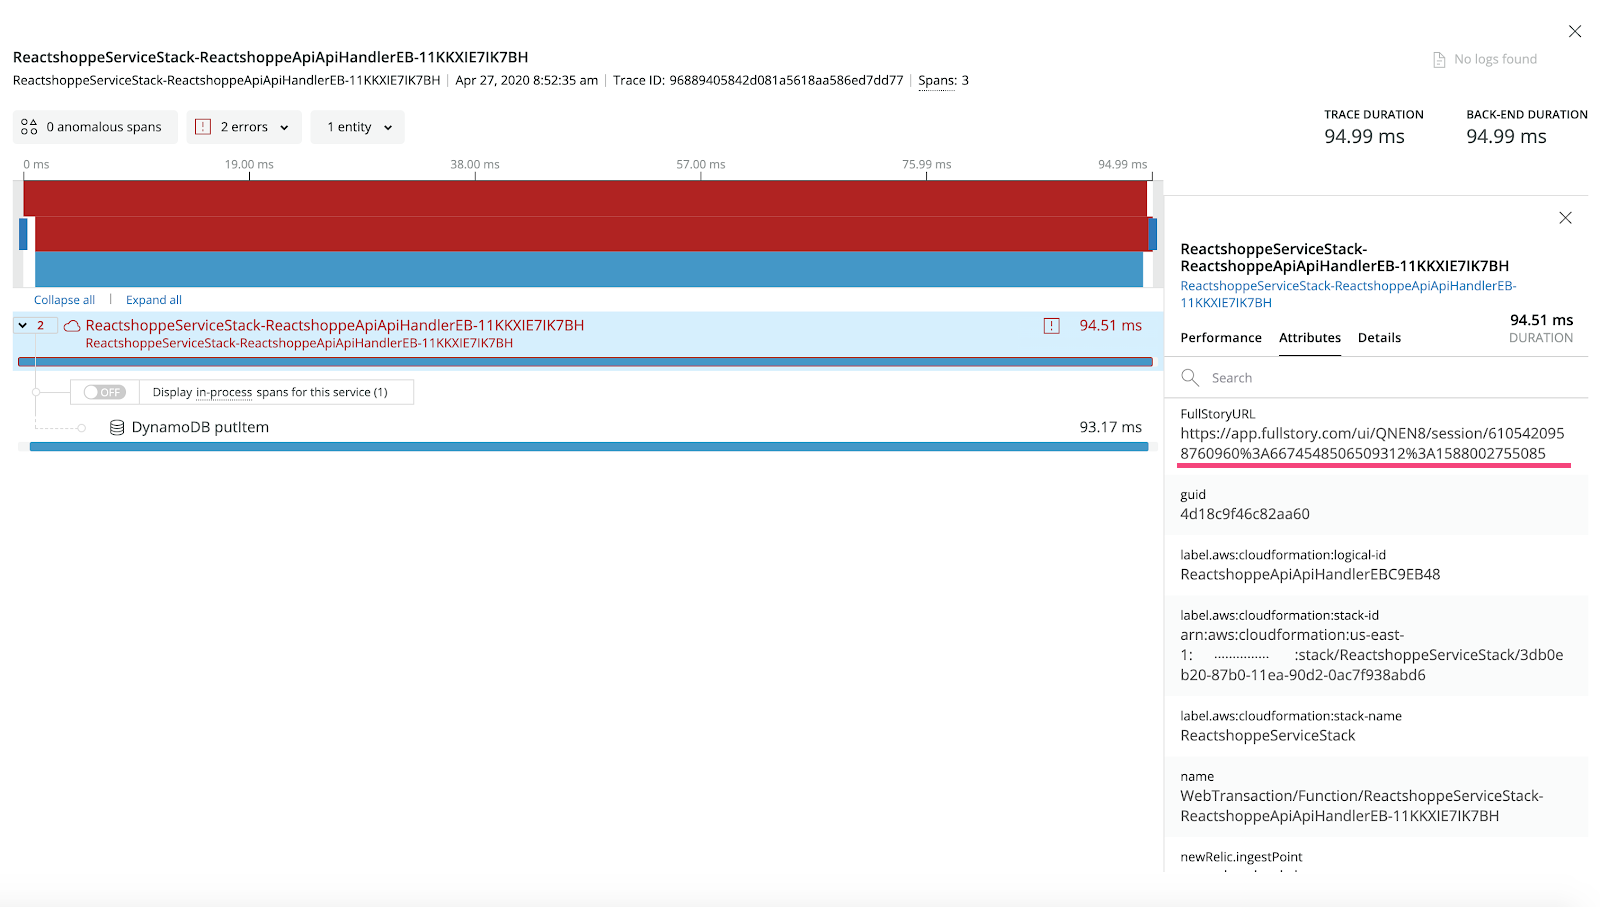1600x907 pixels.
Task: Click the duration bar under the root span row
Action: coord(585,362)
